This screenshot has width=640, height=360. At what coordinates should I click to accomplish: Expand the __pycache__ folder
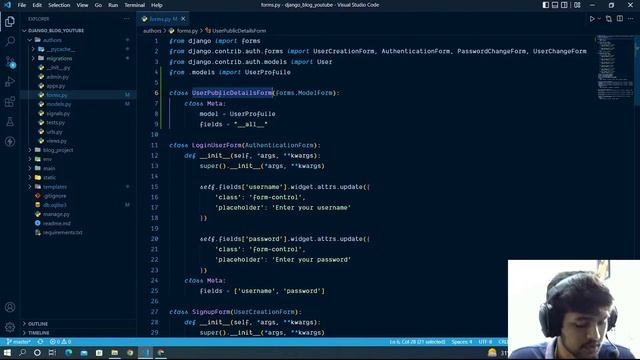pos(60,49)
